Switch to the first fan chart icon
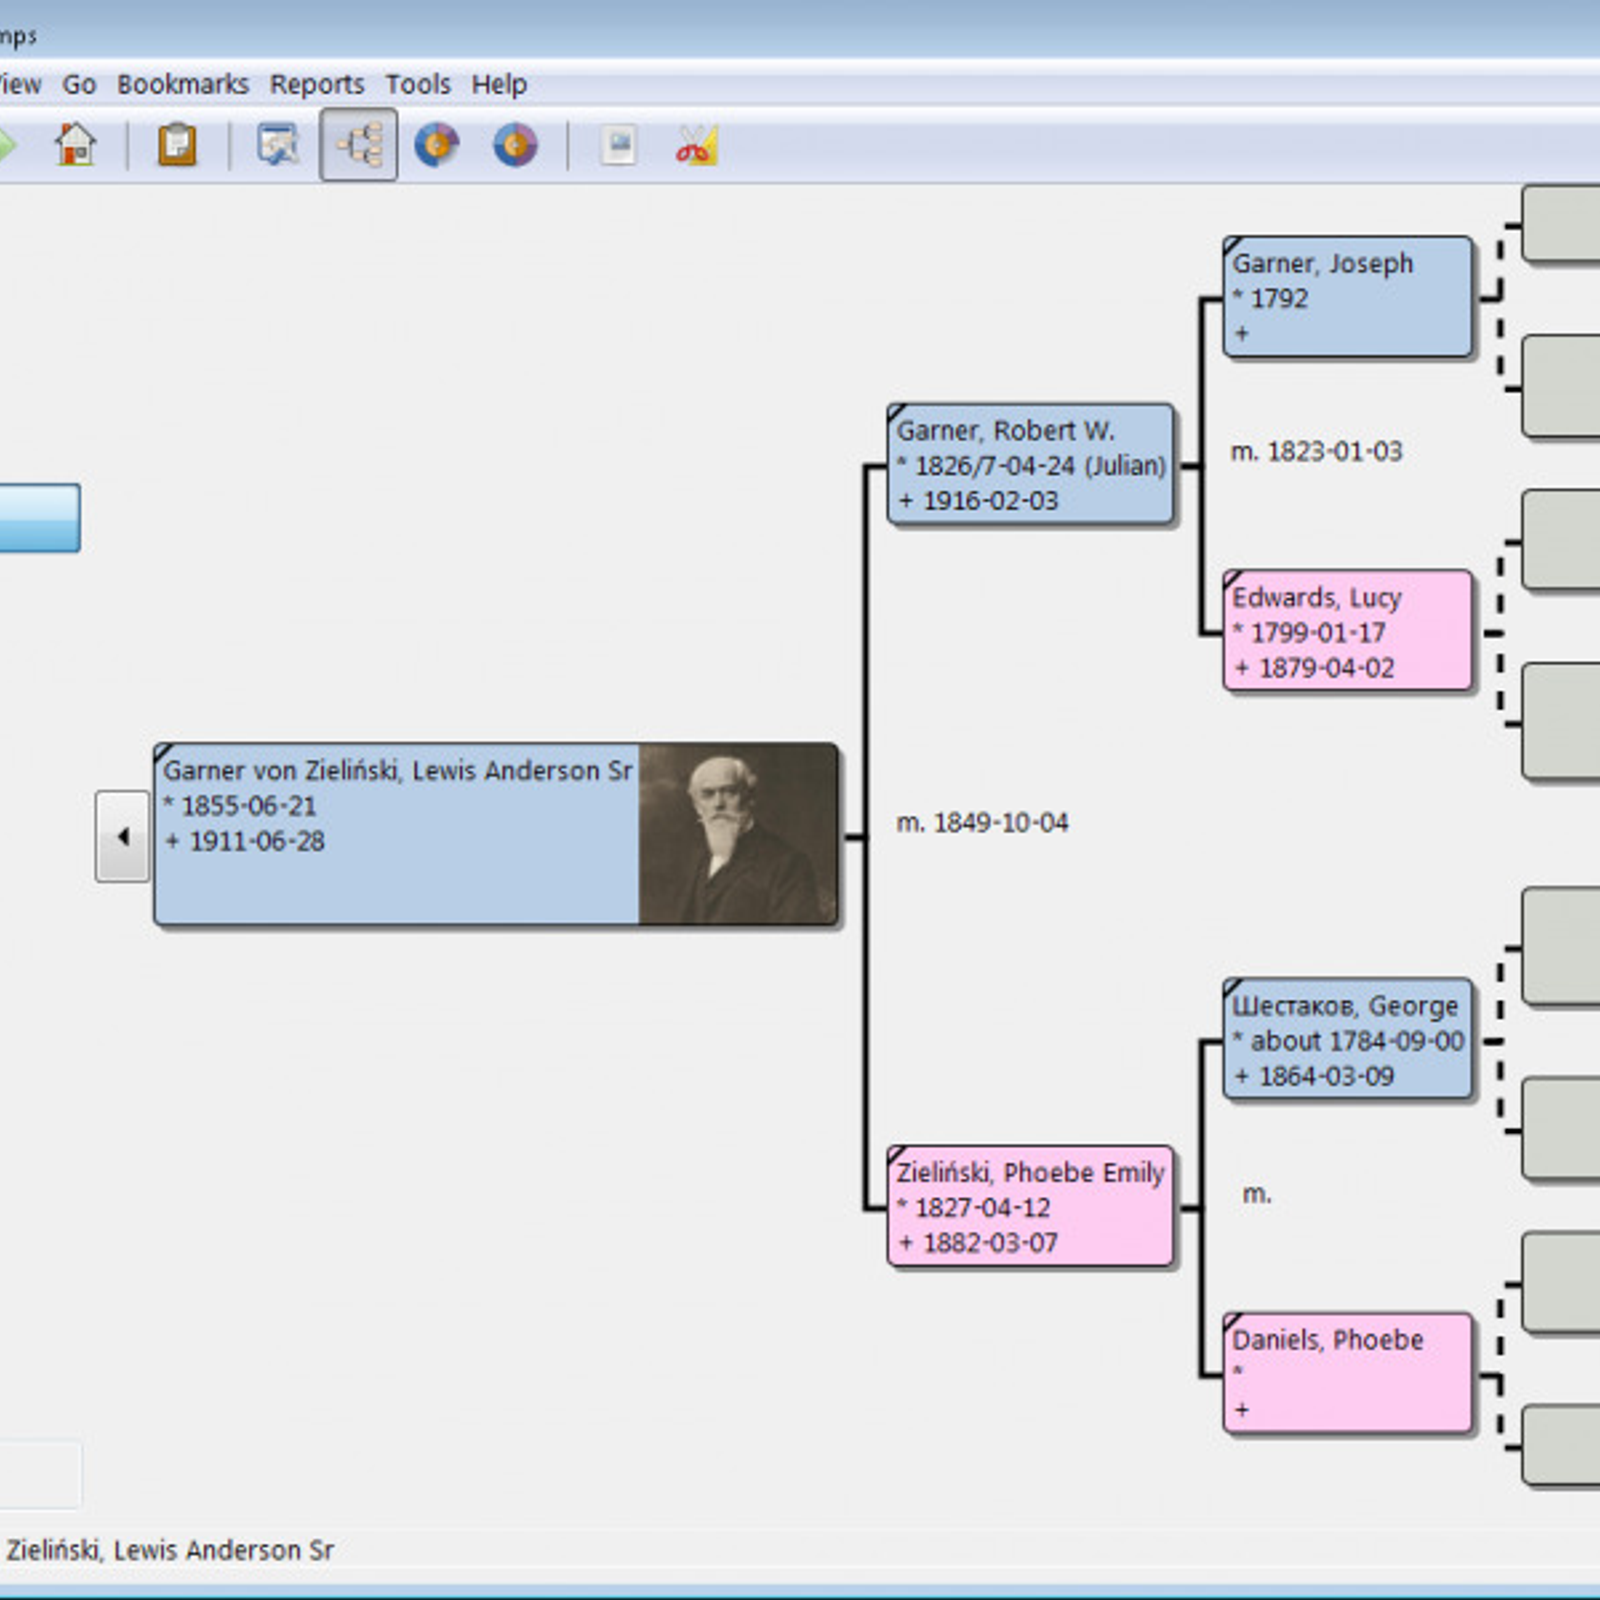This screenshot has width=1600, height=1600. click(x=437, y=145)
